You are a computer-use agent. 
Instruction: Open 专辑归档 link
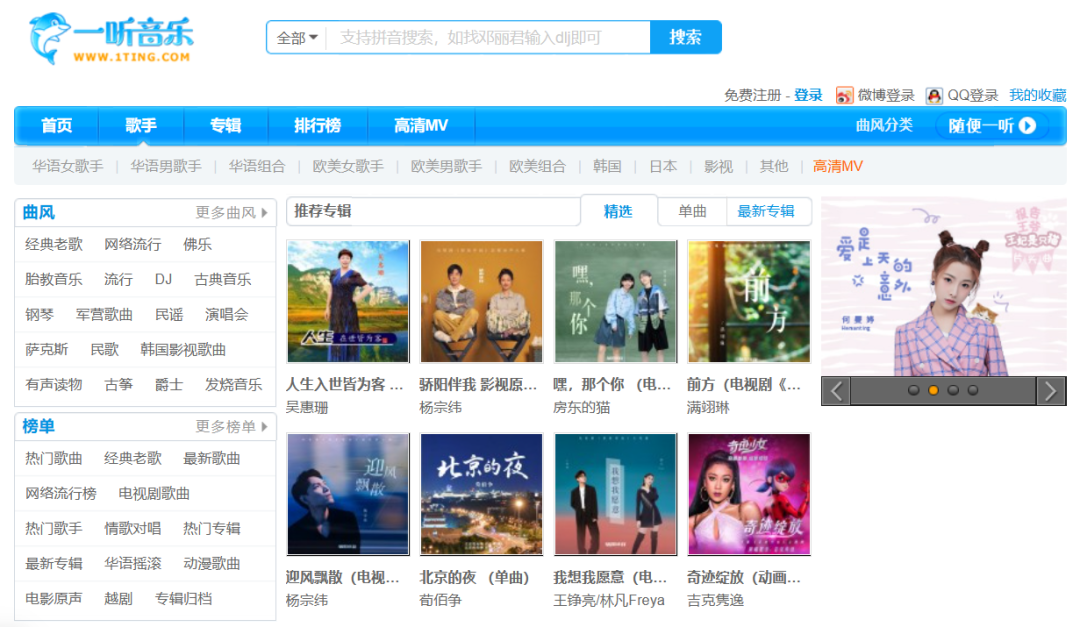tap(183, 599)
